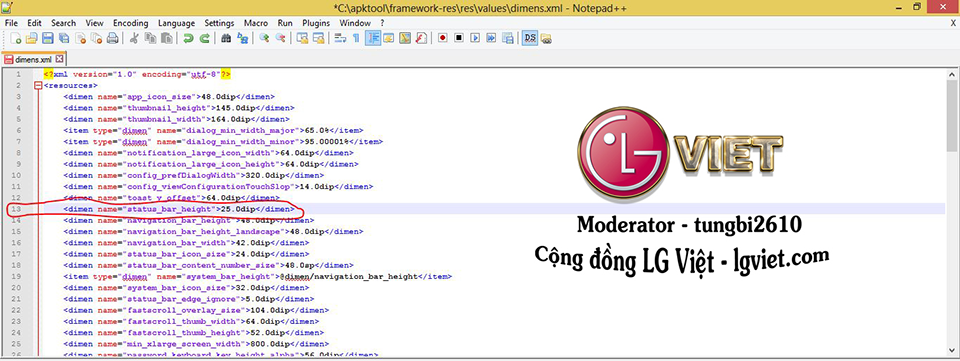Cut selection with the scissors icon

[x=134, y=38]
